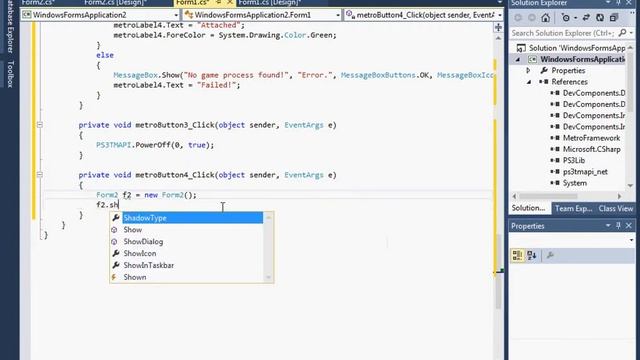
Task: Click the greyed Back arrow in Solution Explorer
Action: click(518, 18)
